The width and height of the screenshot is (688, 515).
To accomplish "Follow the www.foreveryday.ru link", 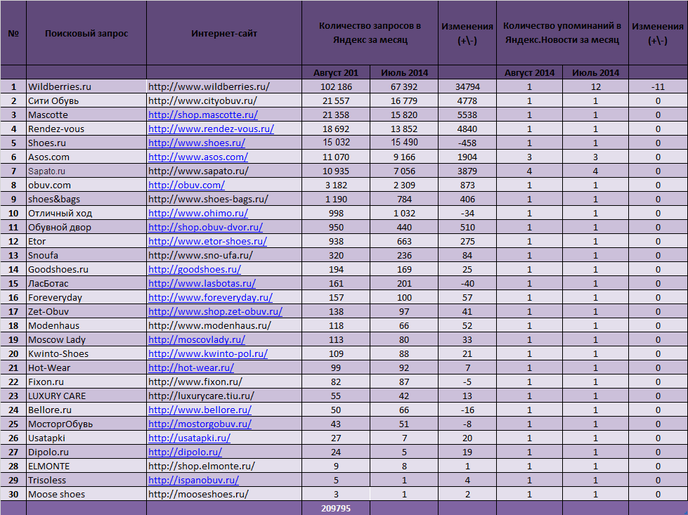I will click(x=210, y=297).
